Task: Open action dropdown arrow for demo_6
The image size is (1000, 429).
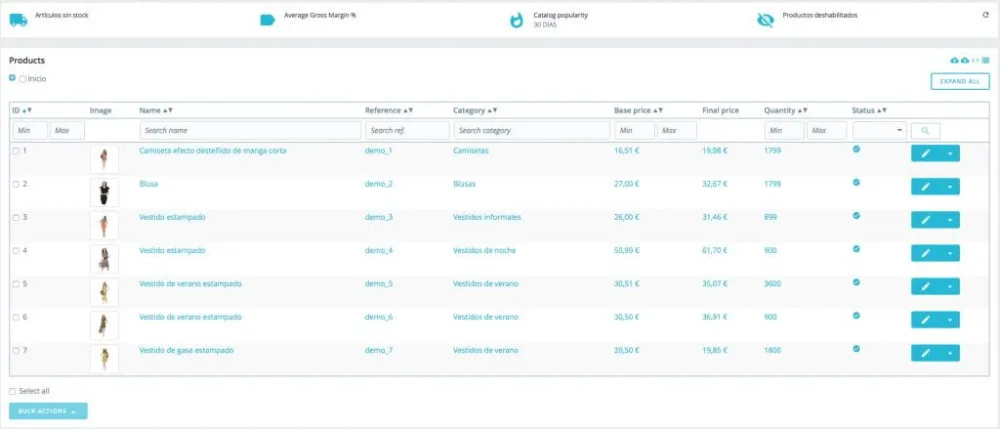Action: coord(950,319)
